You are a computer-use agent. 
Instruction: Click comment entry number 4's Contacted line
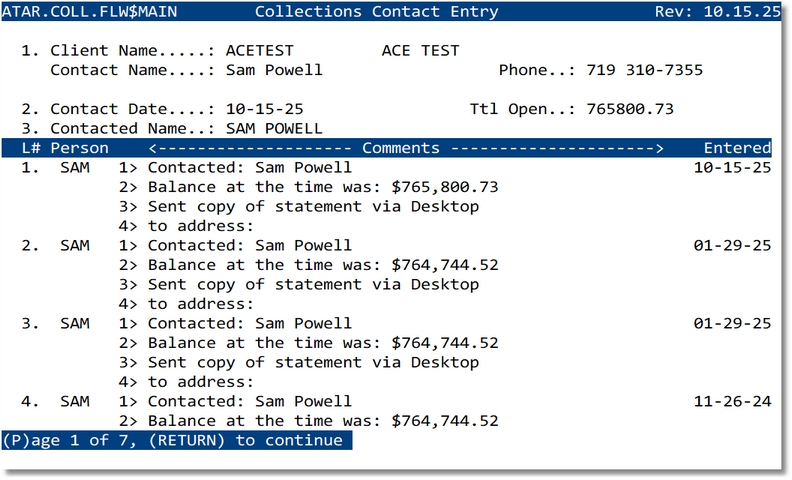click(250, 402)
